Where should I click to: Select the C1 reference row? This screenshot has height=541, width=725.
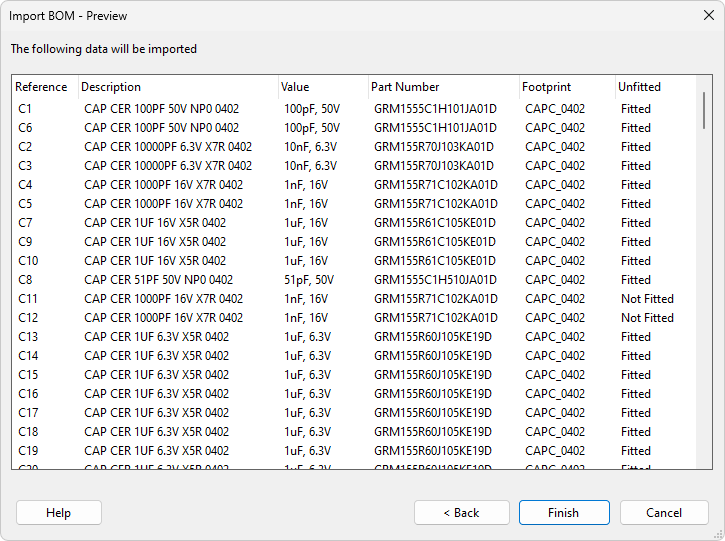coord(26,109)
